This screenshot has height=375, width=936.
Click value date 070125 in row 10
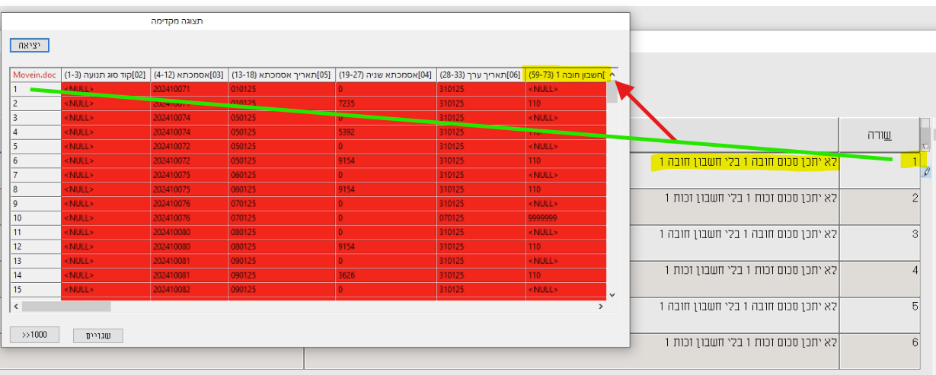click(x=481, y=218)
